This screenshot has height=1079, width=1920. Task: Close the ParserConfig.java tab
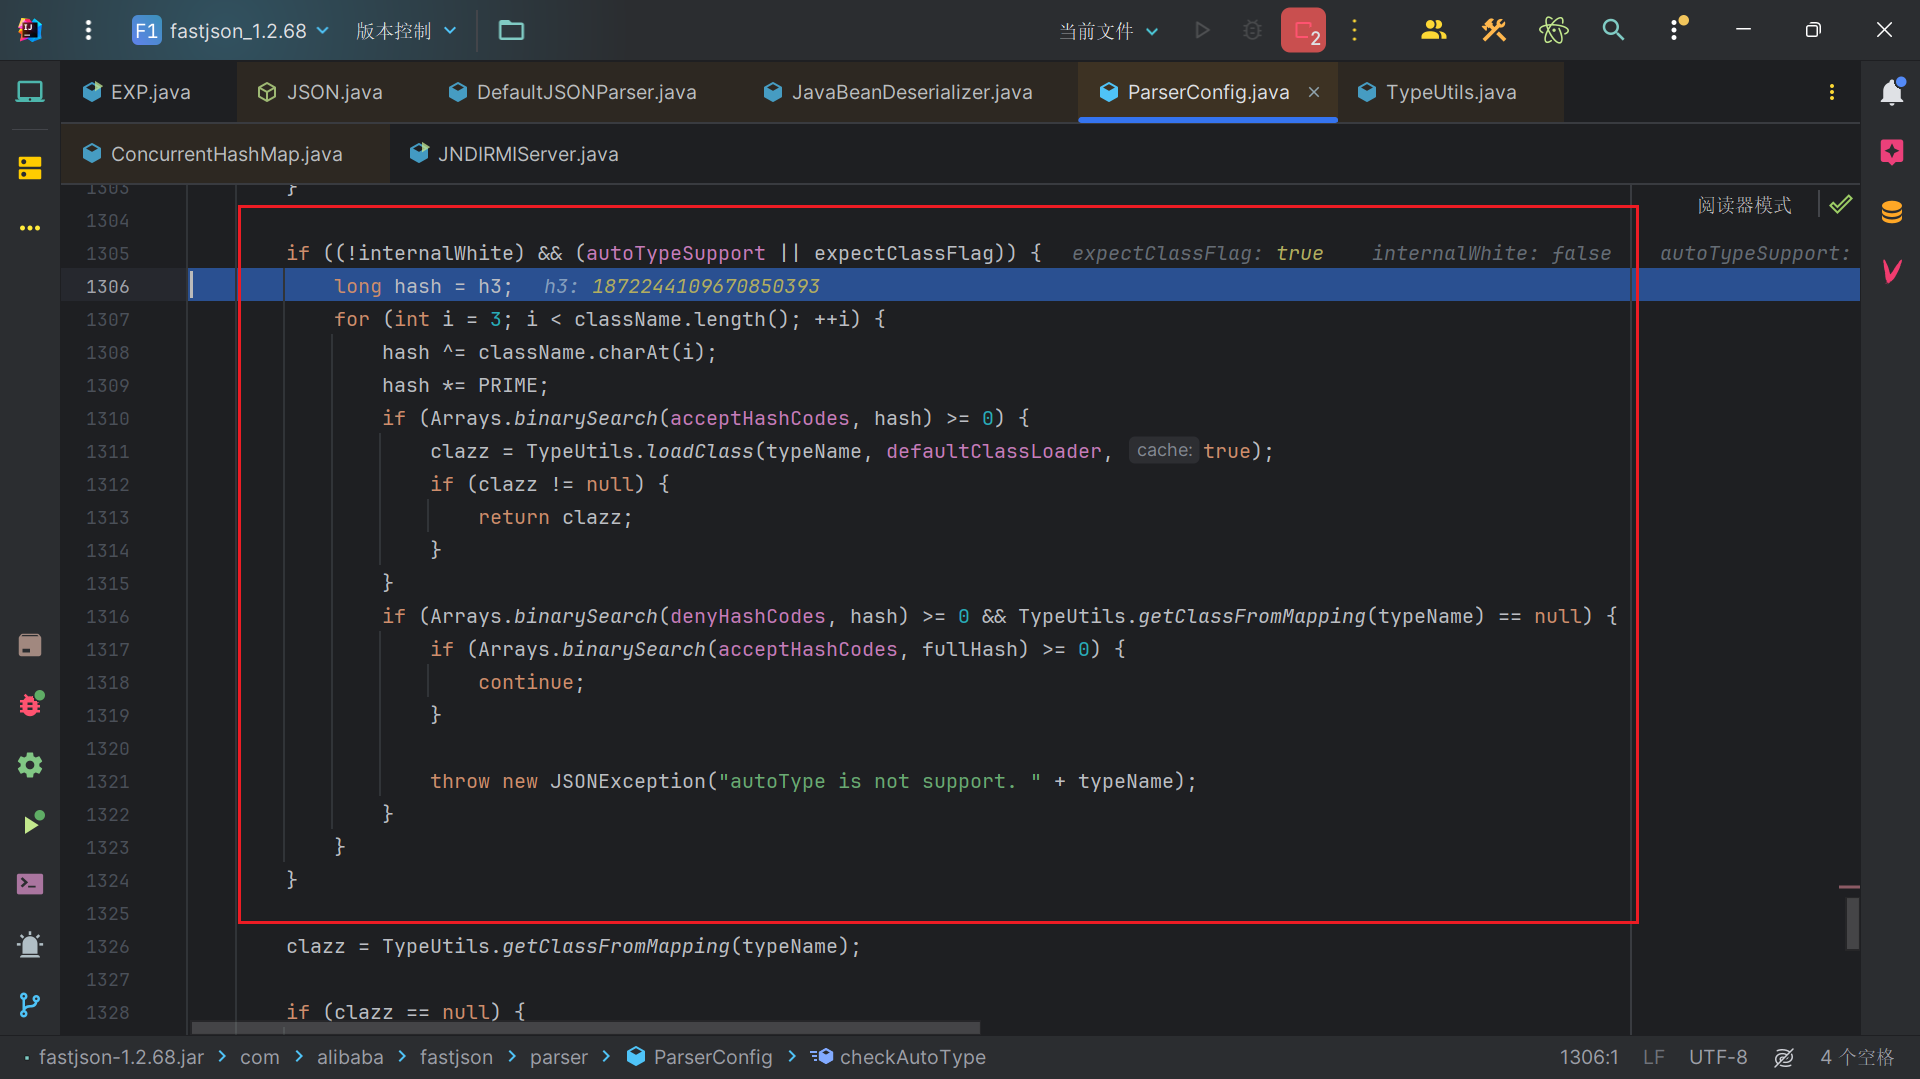point(1314,92)
